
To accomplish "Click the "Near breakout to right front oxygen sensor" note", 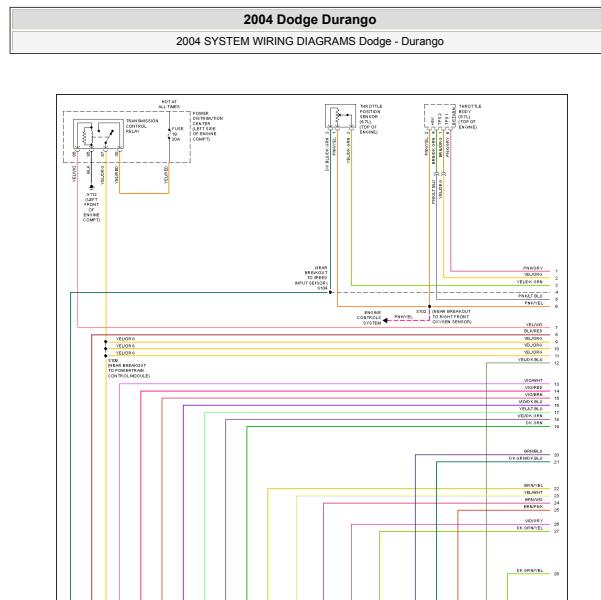I will [452, 317].
